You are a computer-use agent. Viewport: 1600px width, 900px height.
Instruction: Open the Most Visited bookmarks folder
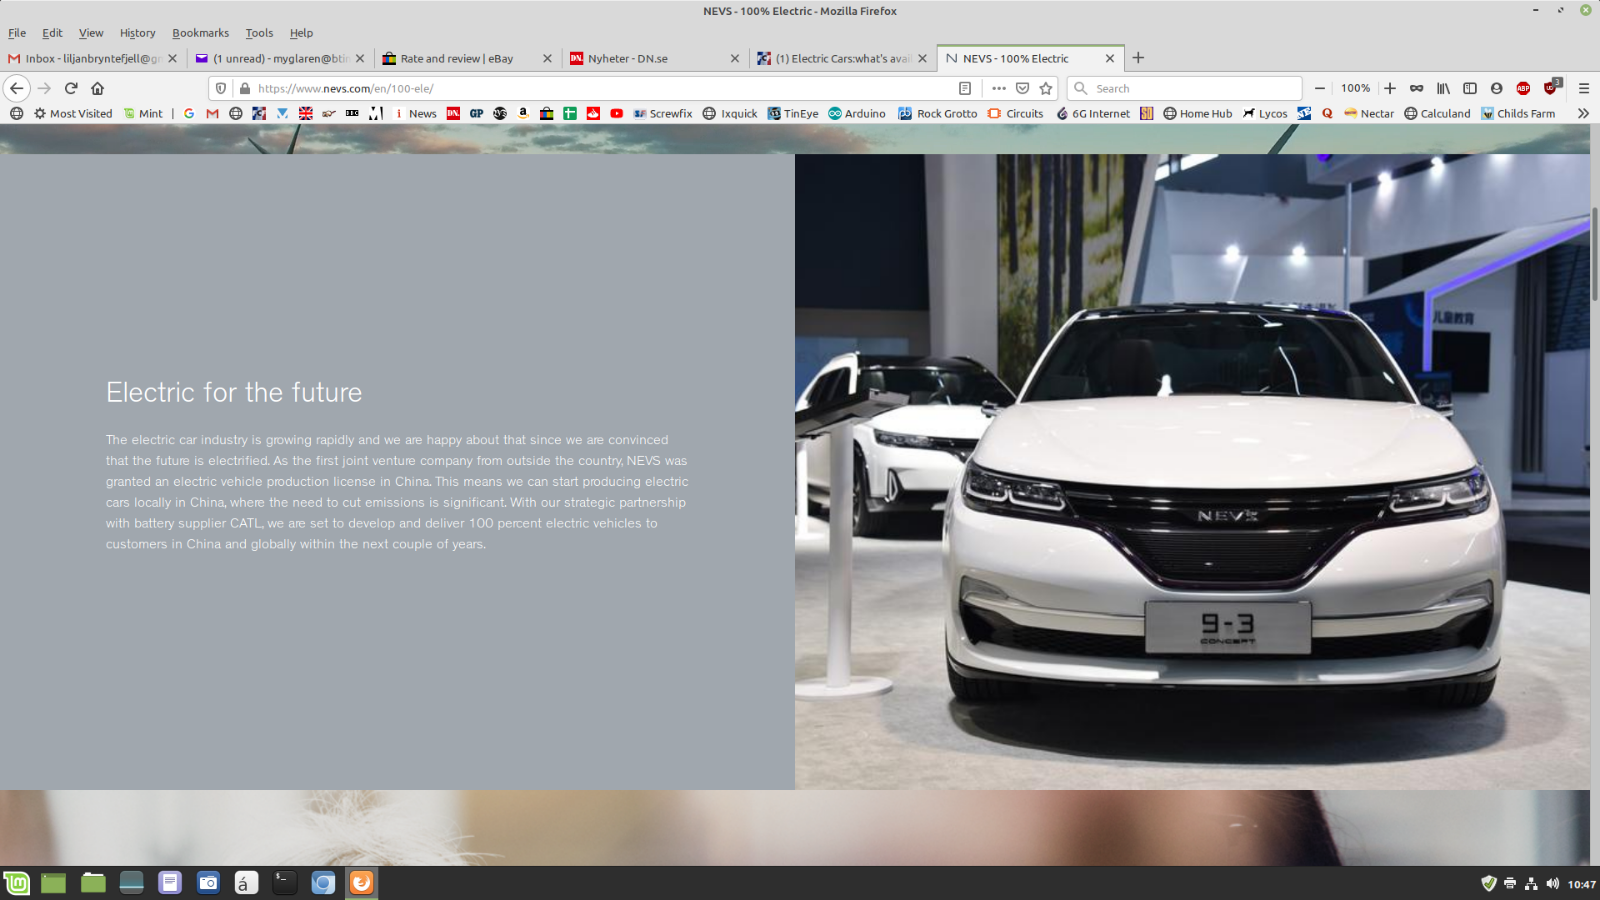73,113
